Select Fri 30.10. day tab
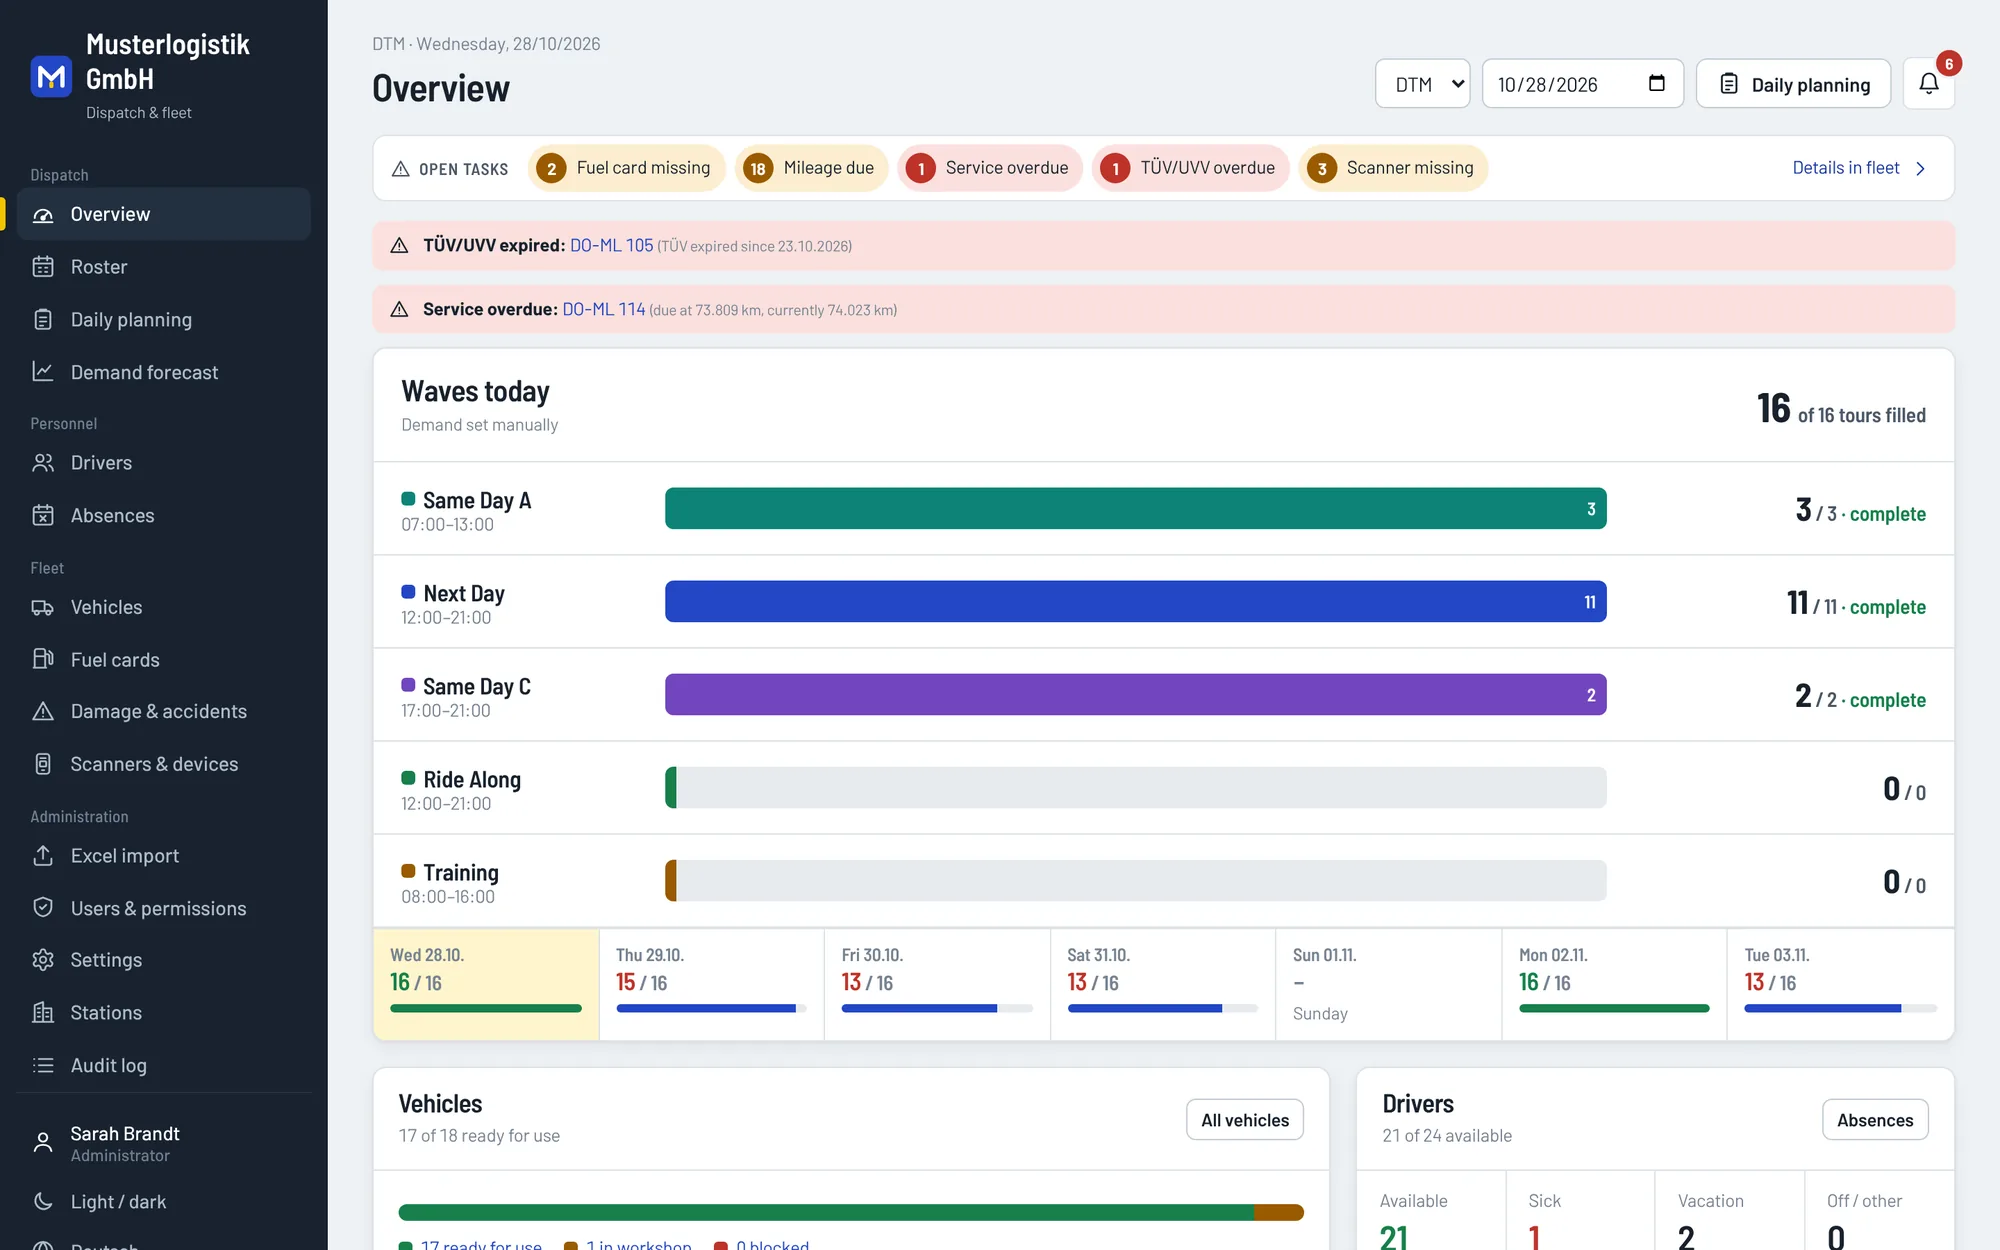 coord(937,985)
